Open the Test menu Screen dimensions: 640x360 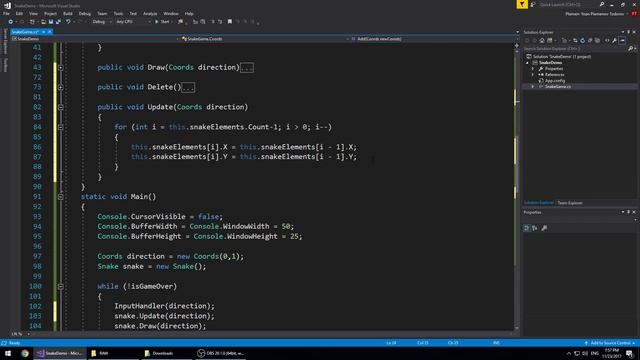pyautogui.click(x=133, y=13)
